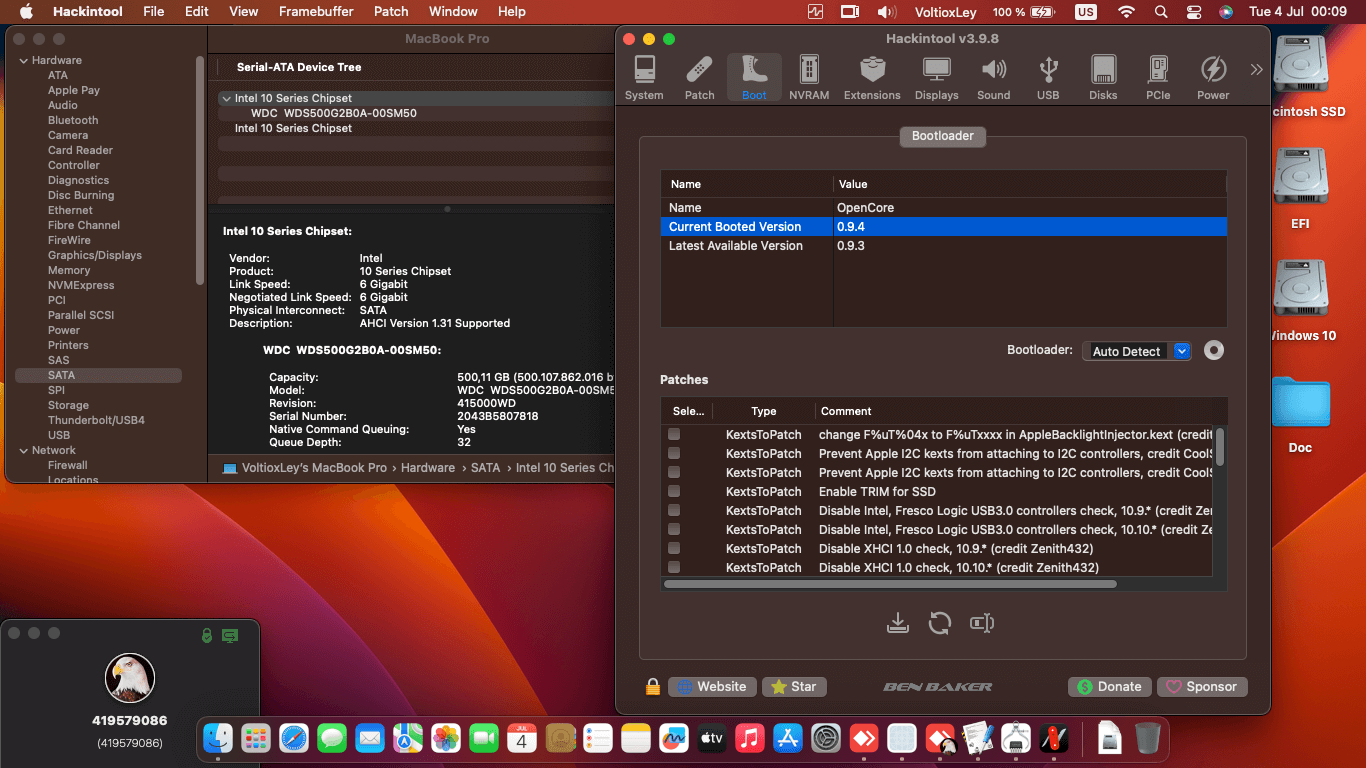Click the Type column header in Patches
The width and height of the screenshot is (1366, 768).
[764, 411]
